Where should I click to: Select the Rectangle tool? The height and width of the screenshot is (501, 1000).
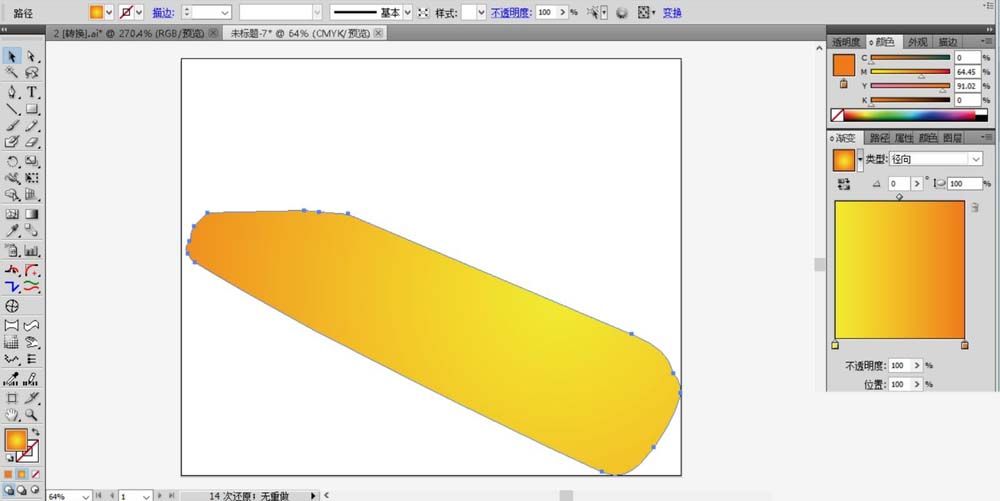pos(31,109)
